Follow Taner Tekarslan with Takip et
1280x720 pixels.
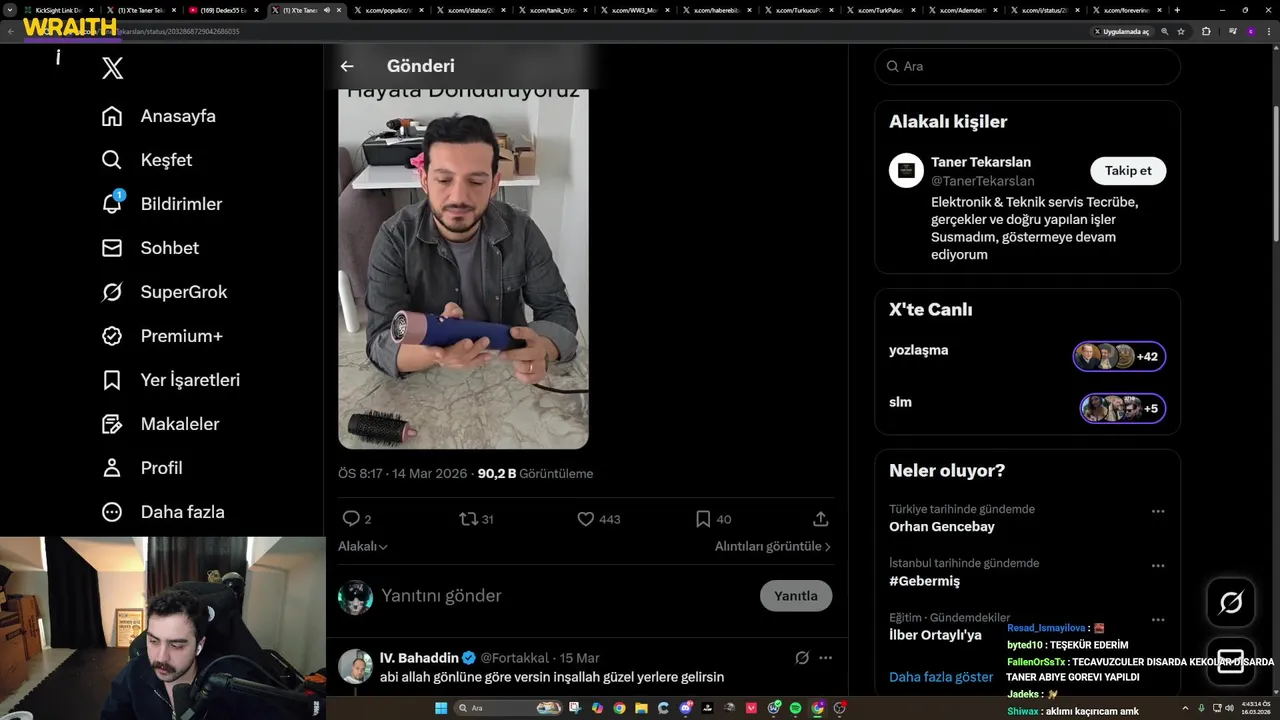[x=1128, y=171]
